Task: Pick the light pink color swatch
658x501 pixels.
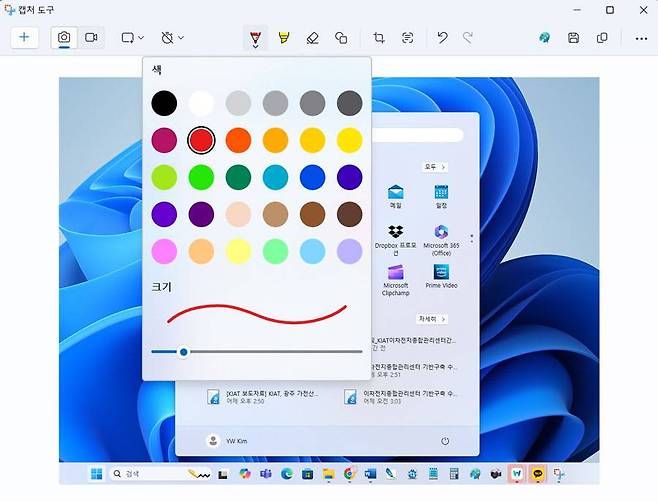Action: pyautogui.click(x=164, y=251)
